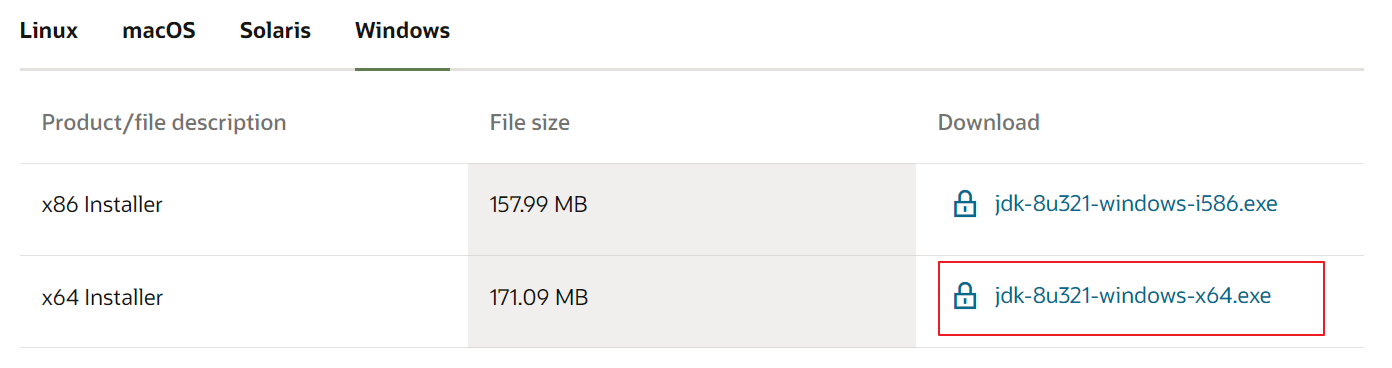Click the Download column header
The width and height of the screenshot is (1392, 368).
tap(989, 123)
